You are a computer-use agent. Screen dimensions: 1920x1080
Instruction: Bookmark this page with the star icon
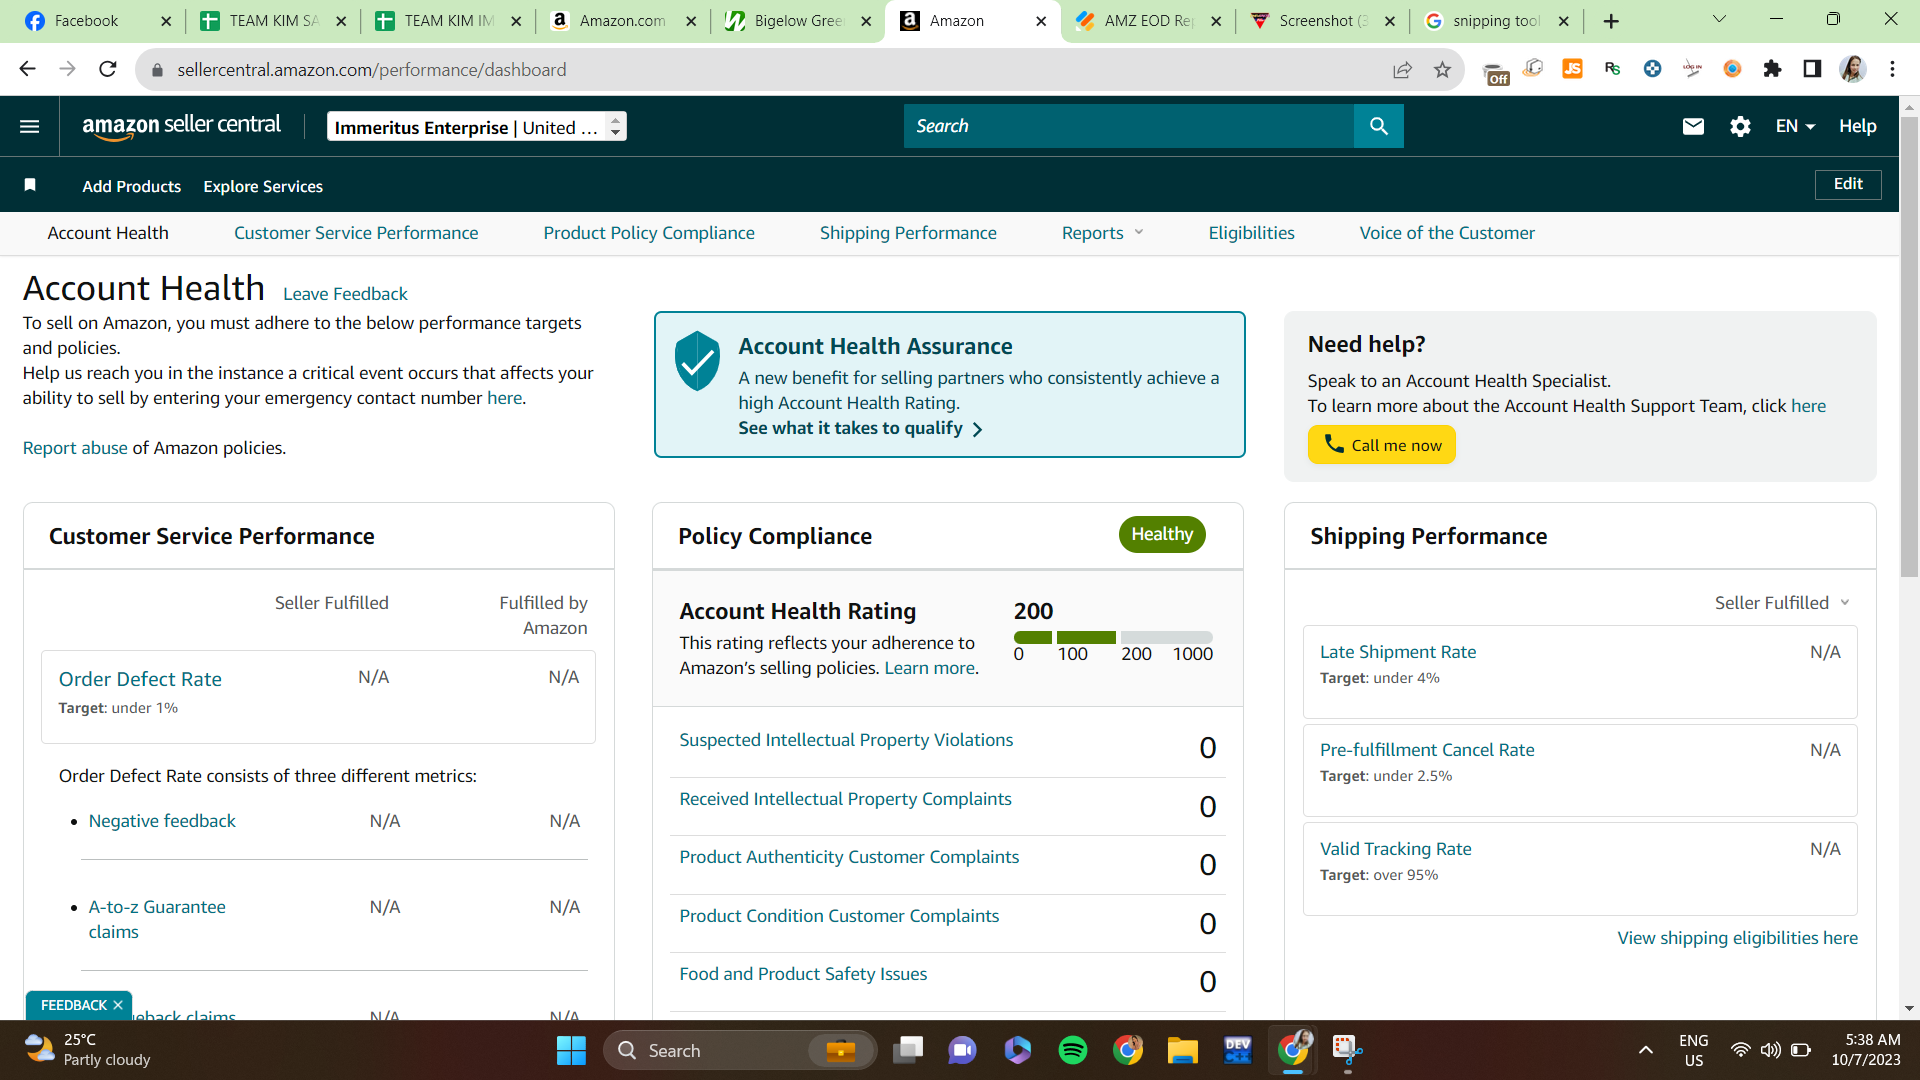[x=1442, y=69]
